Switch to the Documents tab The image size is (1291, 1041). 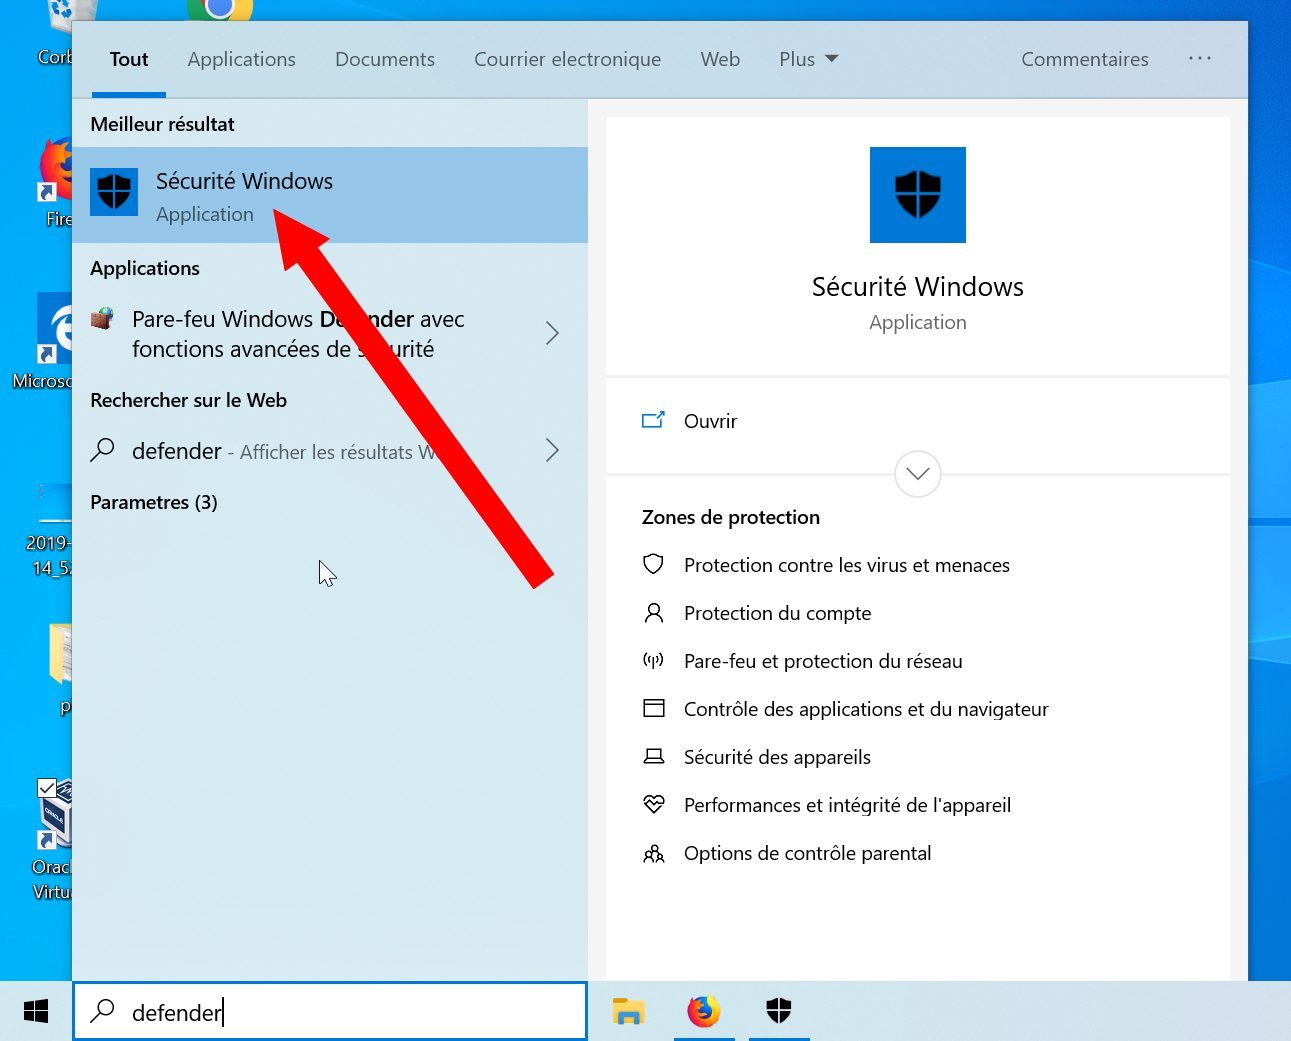[385, 59]
